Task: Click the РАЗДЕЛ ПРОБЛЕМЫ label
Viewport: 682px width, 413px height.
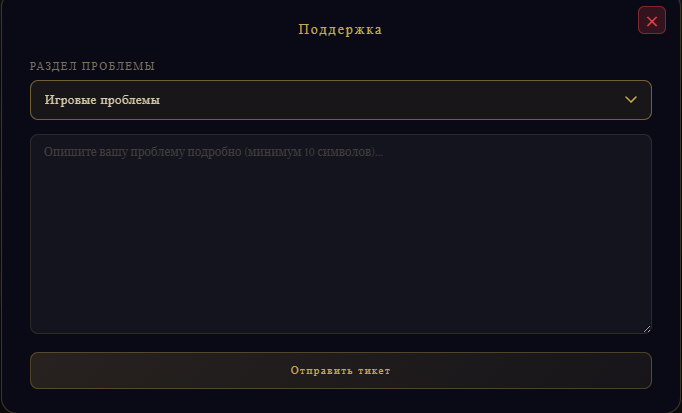Action: pyautogui.click(x=92, y=66)
